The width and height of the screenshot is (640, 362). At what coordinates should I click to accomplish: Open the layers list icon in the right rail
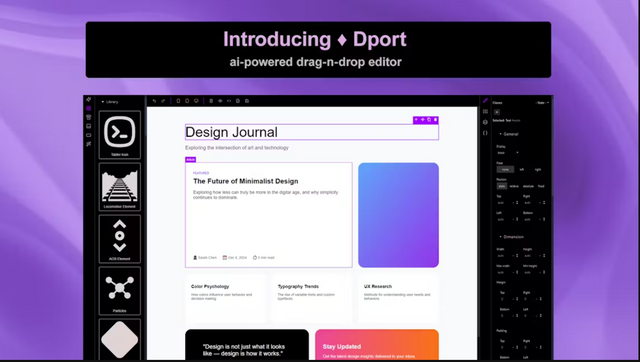(x=485, y=111)
